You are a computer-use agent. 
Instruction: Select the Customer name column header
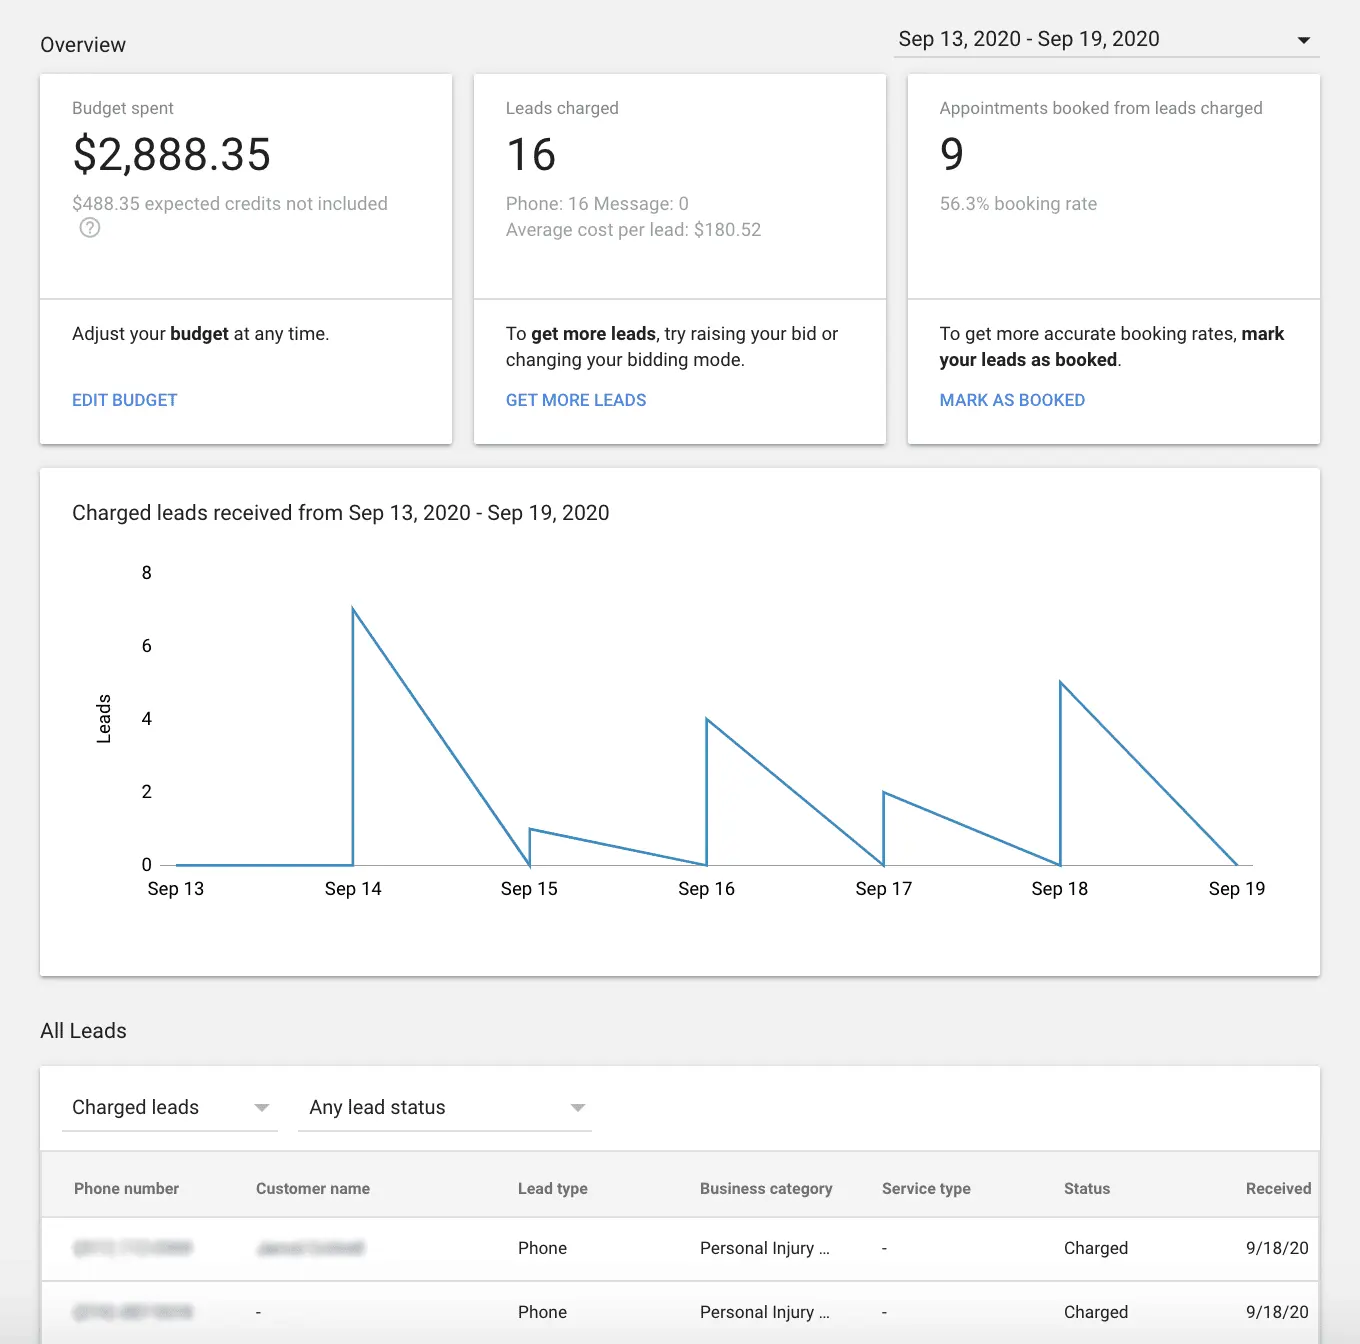point(313,1189)
